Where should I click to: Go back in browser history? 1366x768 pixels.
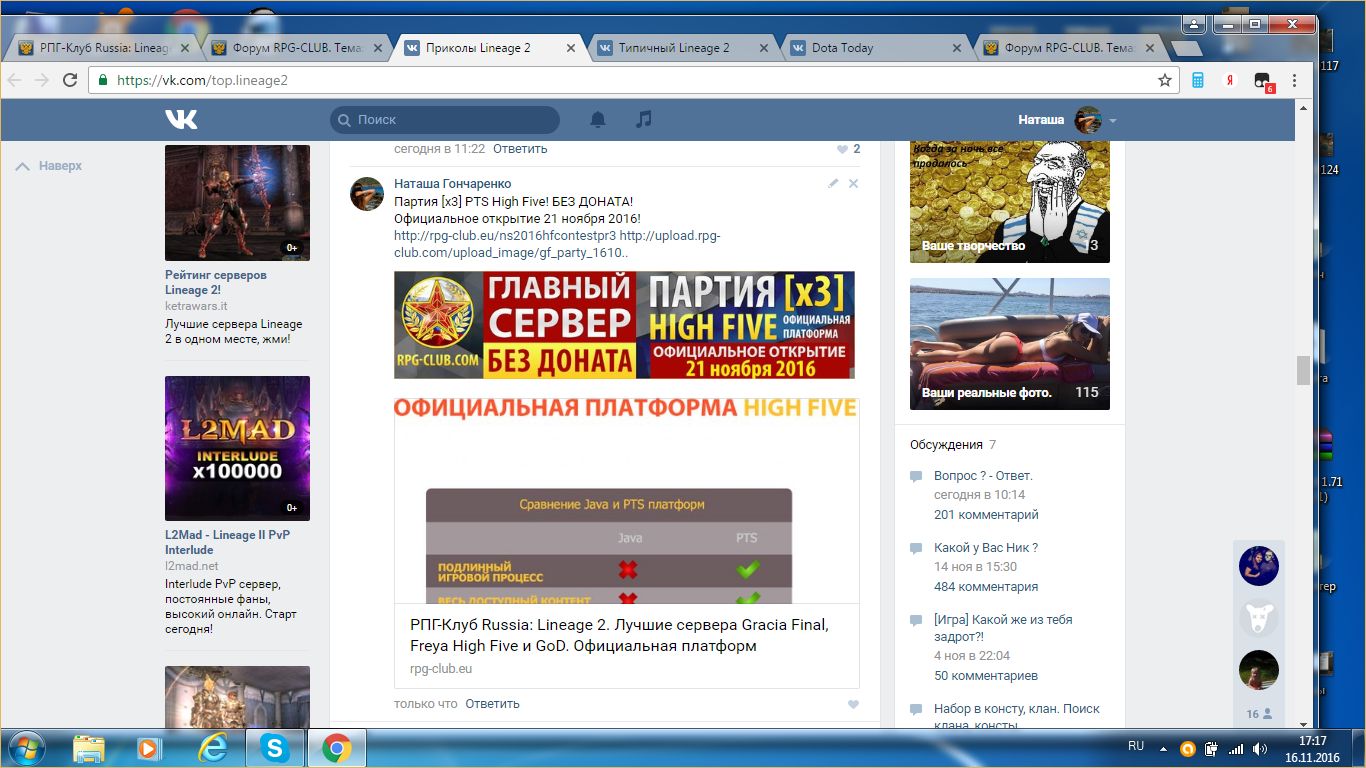(15, 80)
